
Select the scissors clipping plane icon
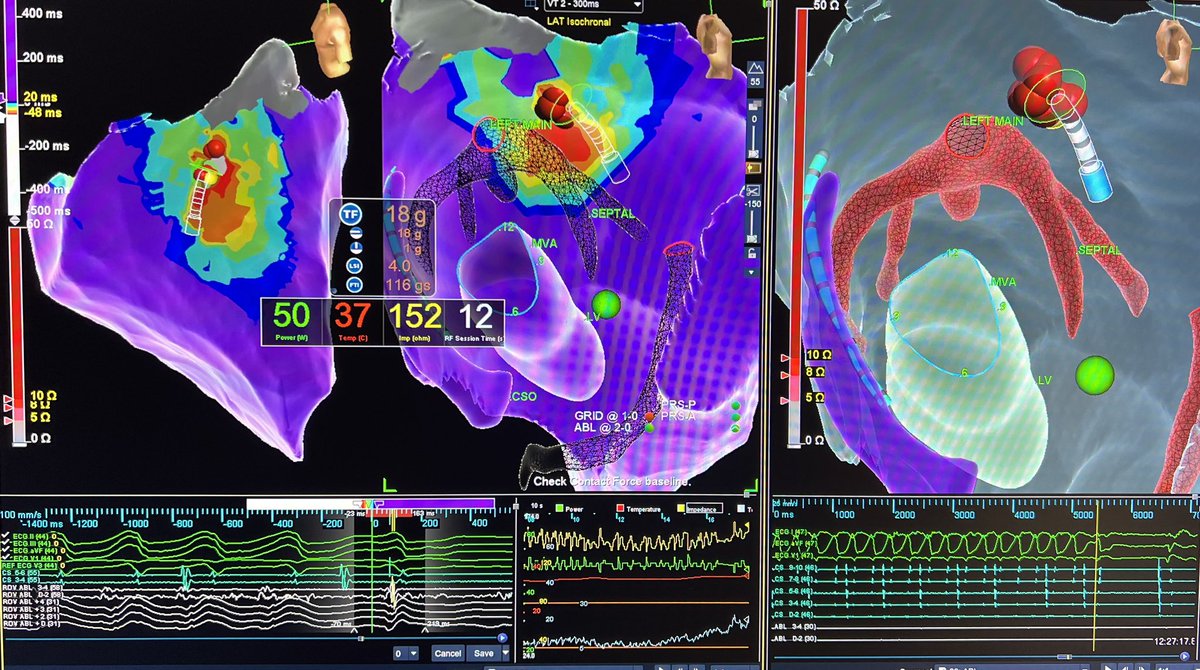coord(754,189)
